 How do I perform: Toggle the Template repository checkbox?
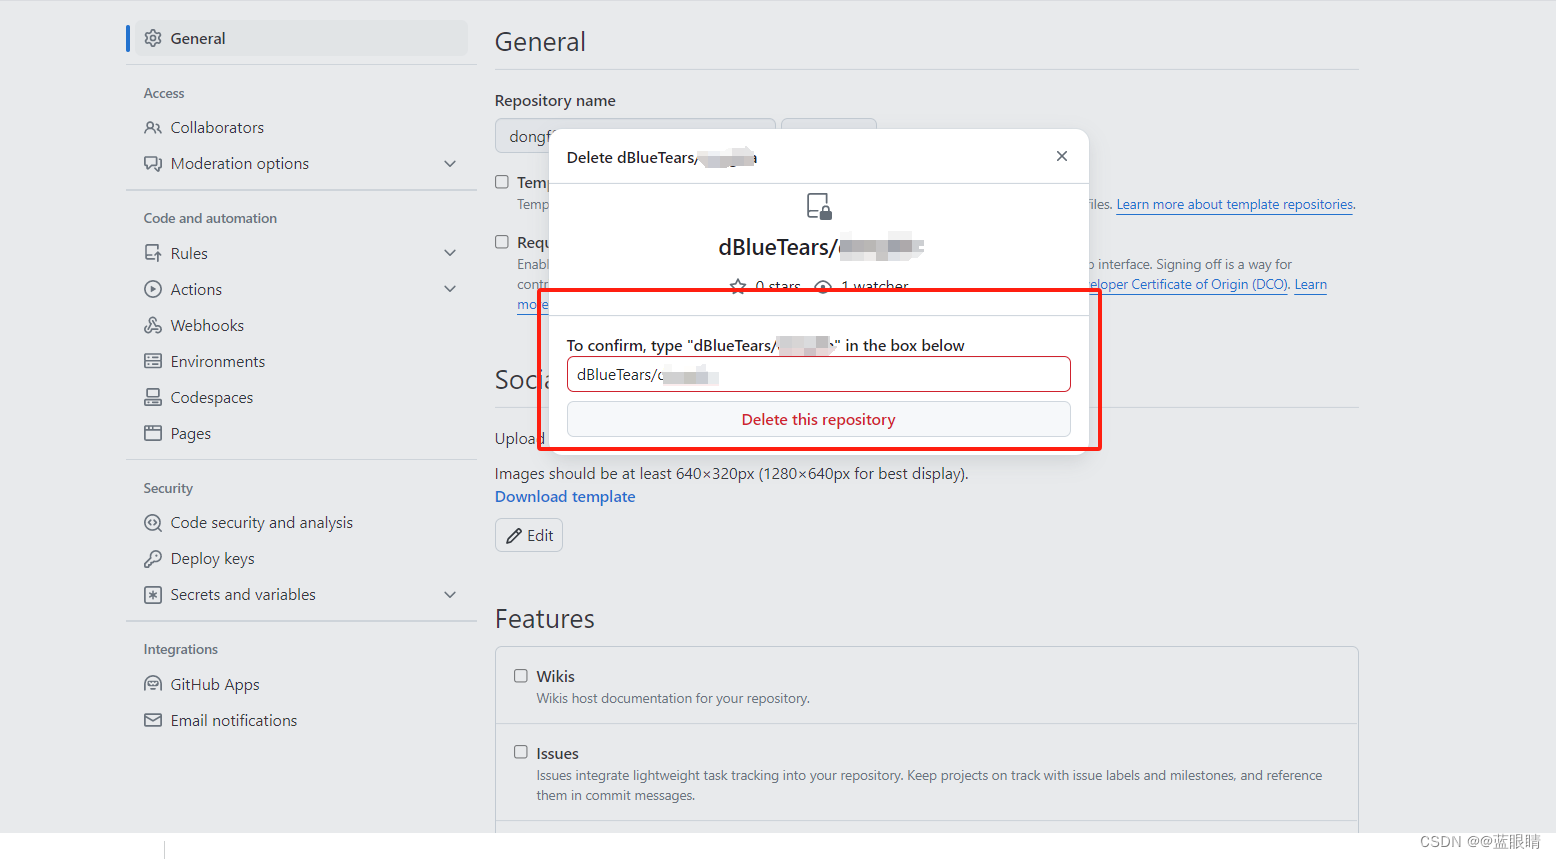[x=502, y=182]
